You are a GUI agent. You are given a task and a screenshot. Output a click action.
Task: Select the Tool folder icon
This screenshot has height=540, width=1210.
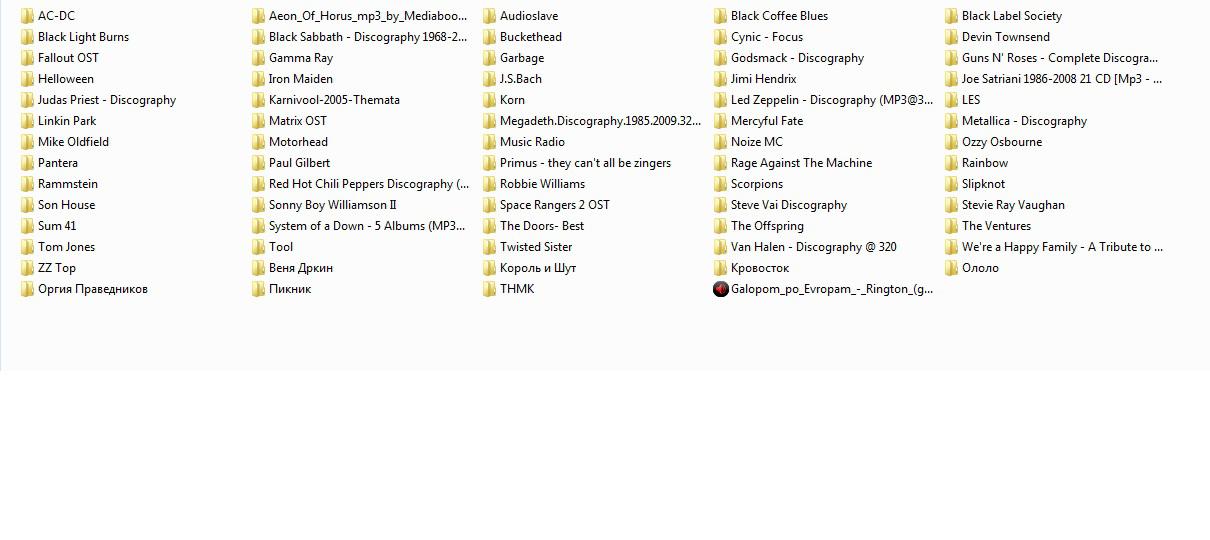258,247
